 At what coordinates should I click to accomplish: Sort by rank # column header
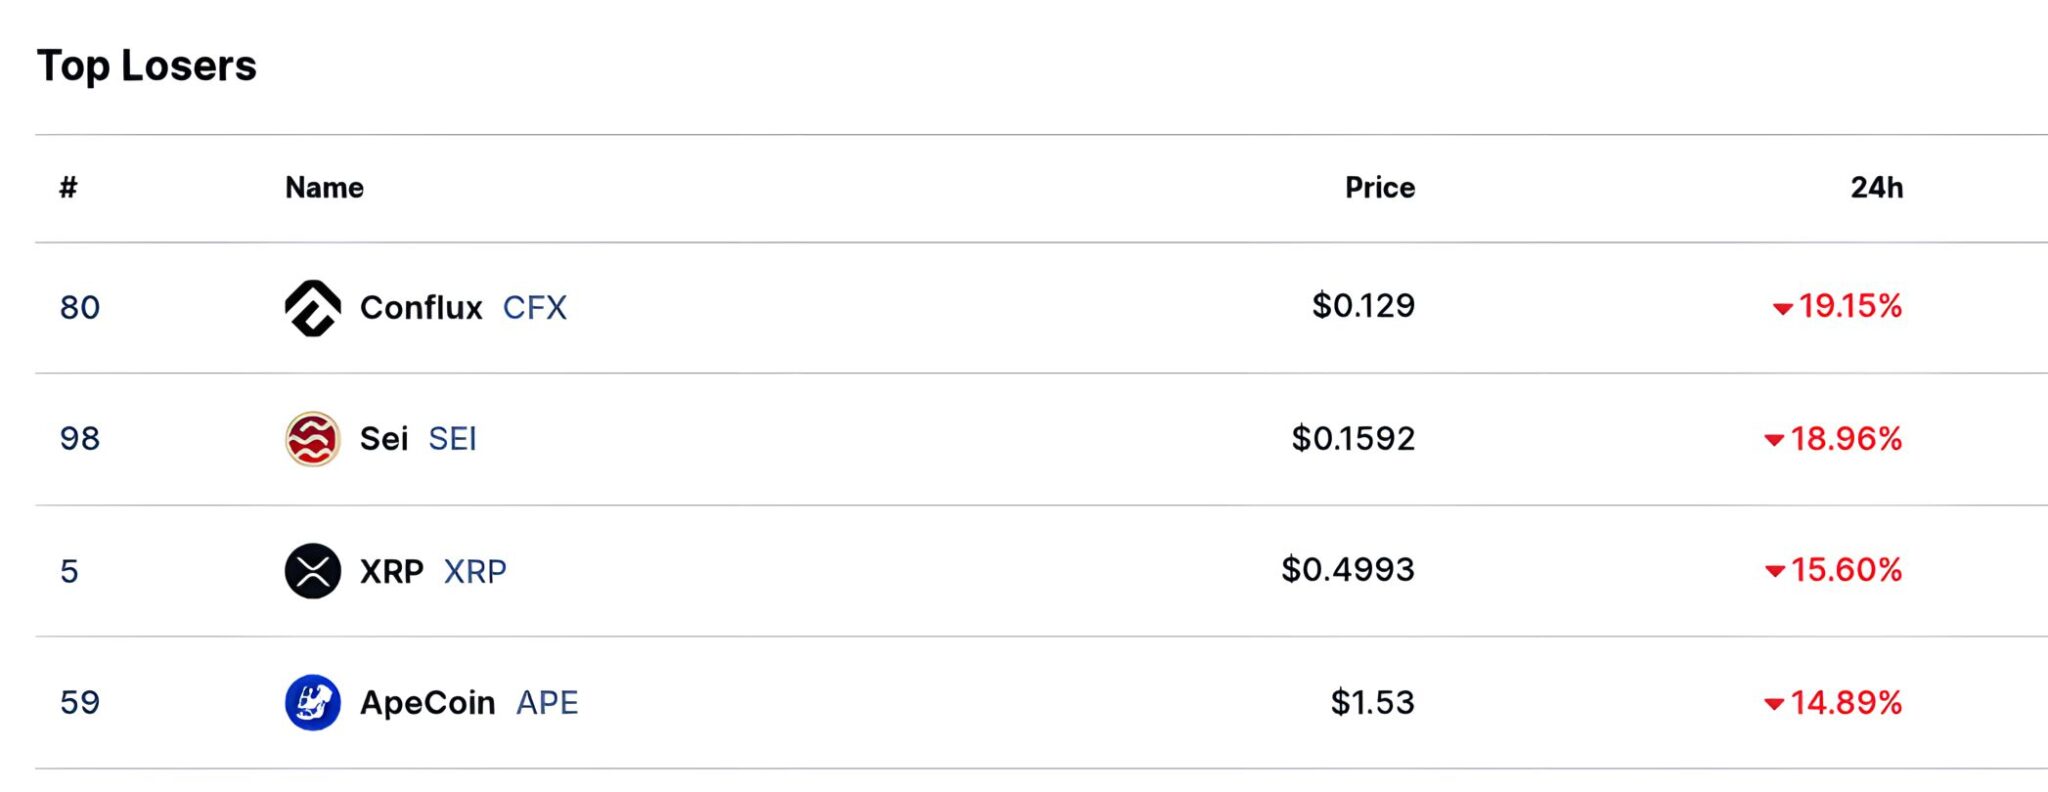coord(68,188)
